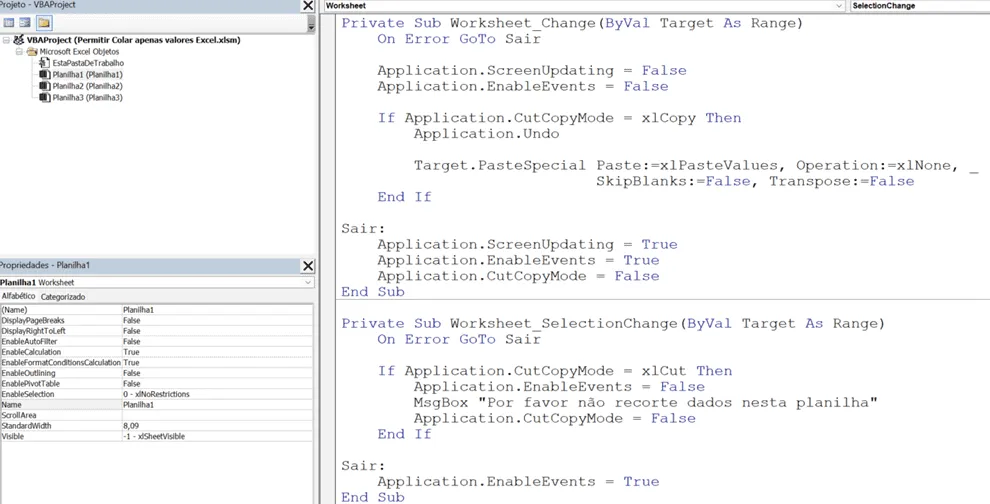The width and height of the screenshot is (990, 504).
Task: Click the Project panel toolbar overflow arrow
Action: tap(311, 24)
